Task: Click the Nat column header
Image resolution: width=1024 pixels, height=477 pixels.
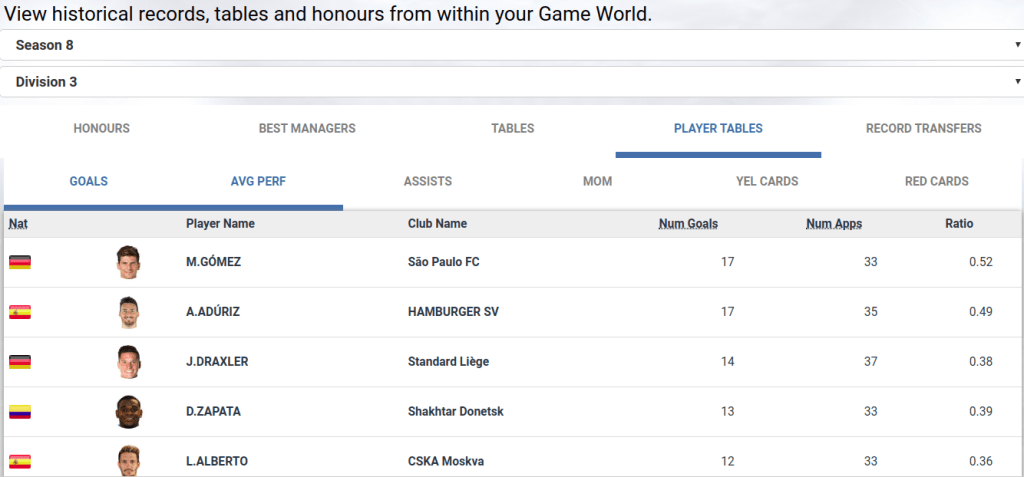Action: click(18, 224)
